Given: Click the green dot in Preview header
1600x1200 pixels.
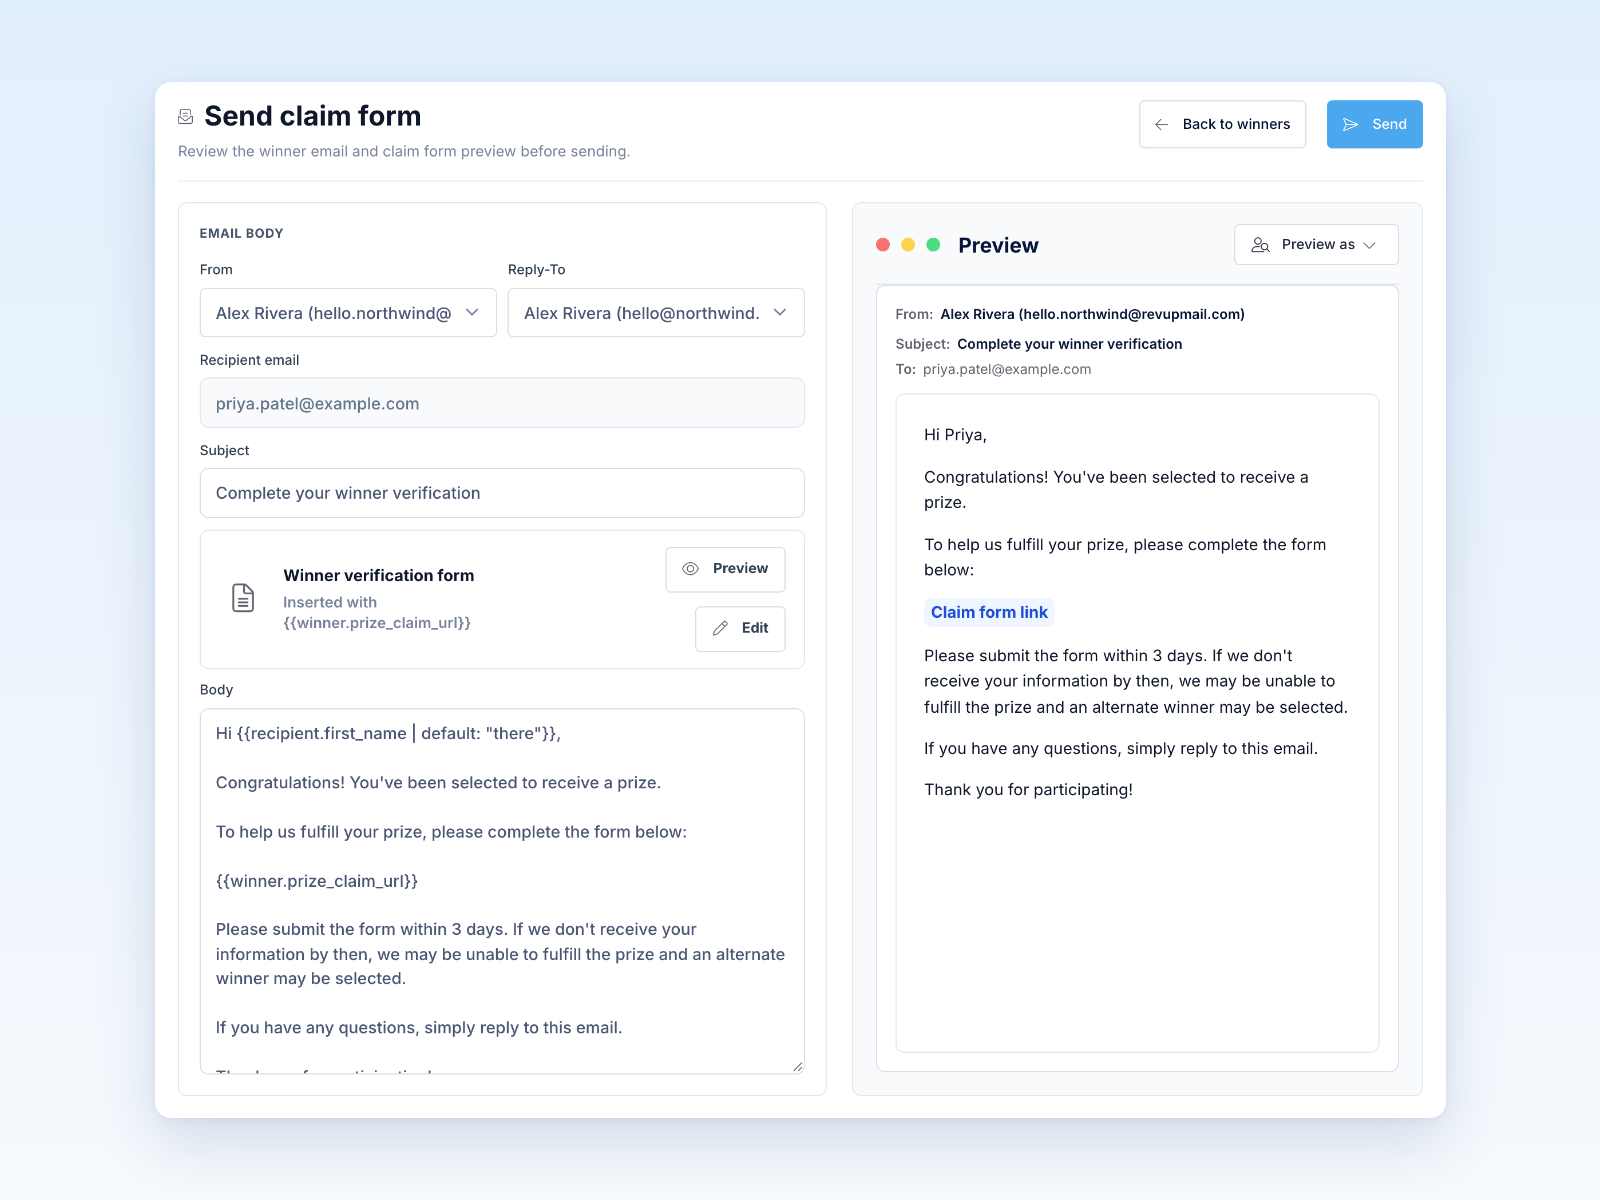Looking at the screenshot, I should [933, 245].
